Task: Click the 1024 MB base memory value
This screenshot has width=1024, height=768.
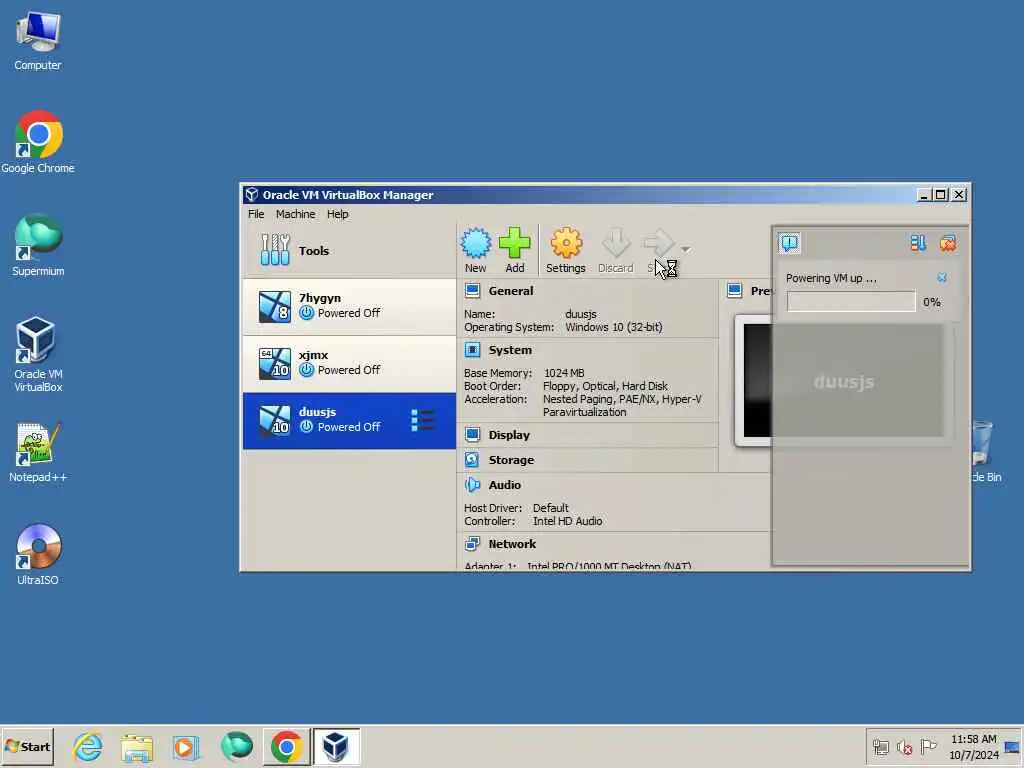Action: (x=564, y=373)
